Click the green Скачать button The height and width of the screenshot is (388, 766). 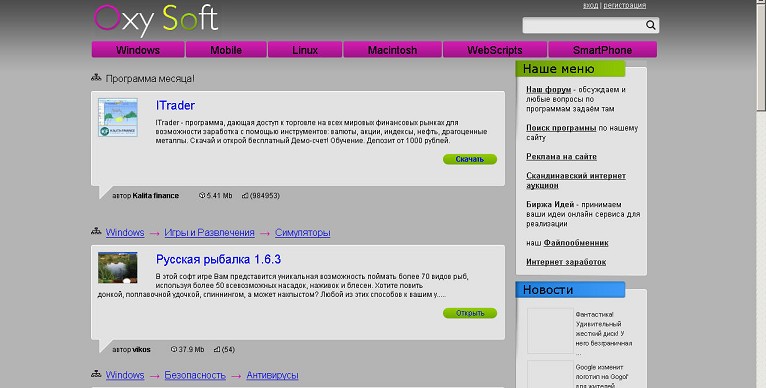469,159
